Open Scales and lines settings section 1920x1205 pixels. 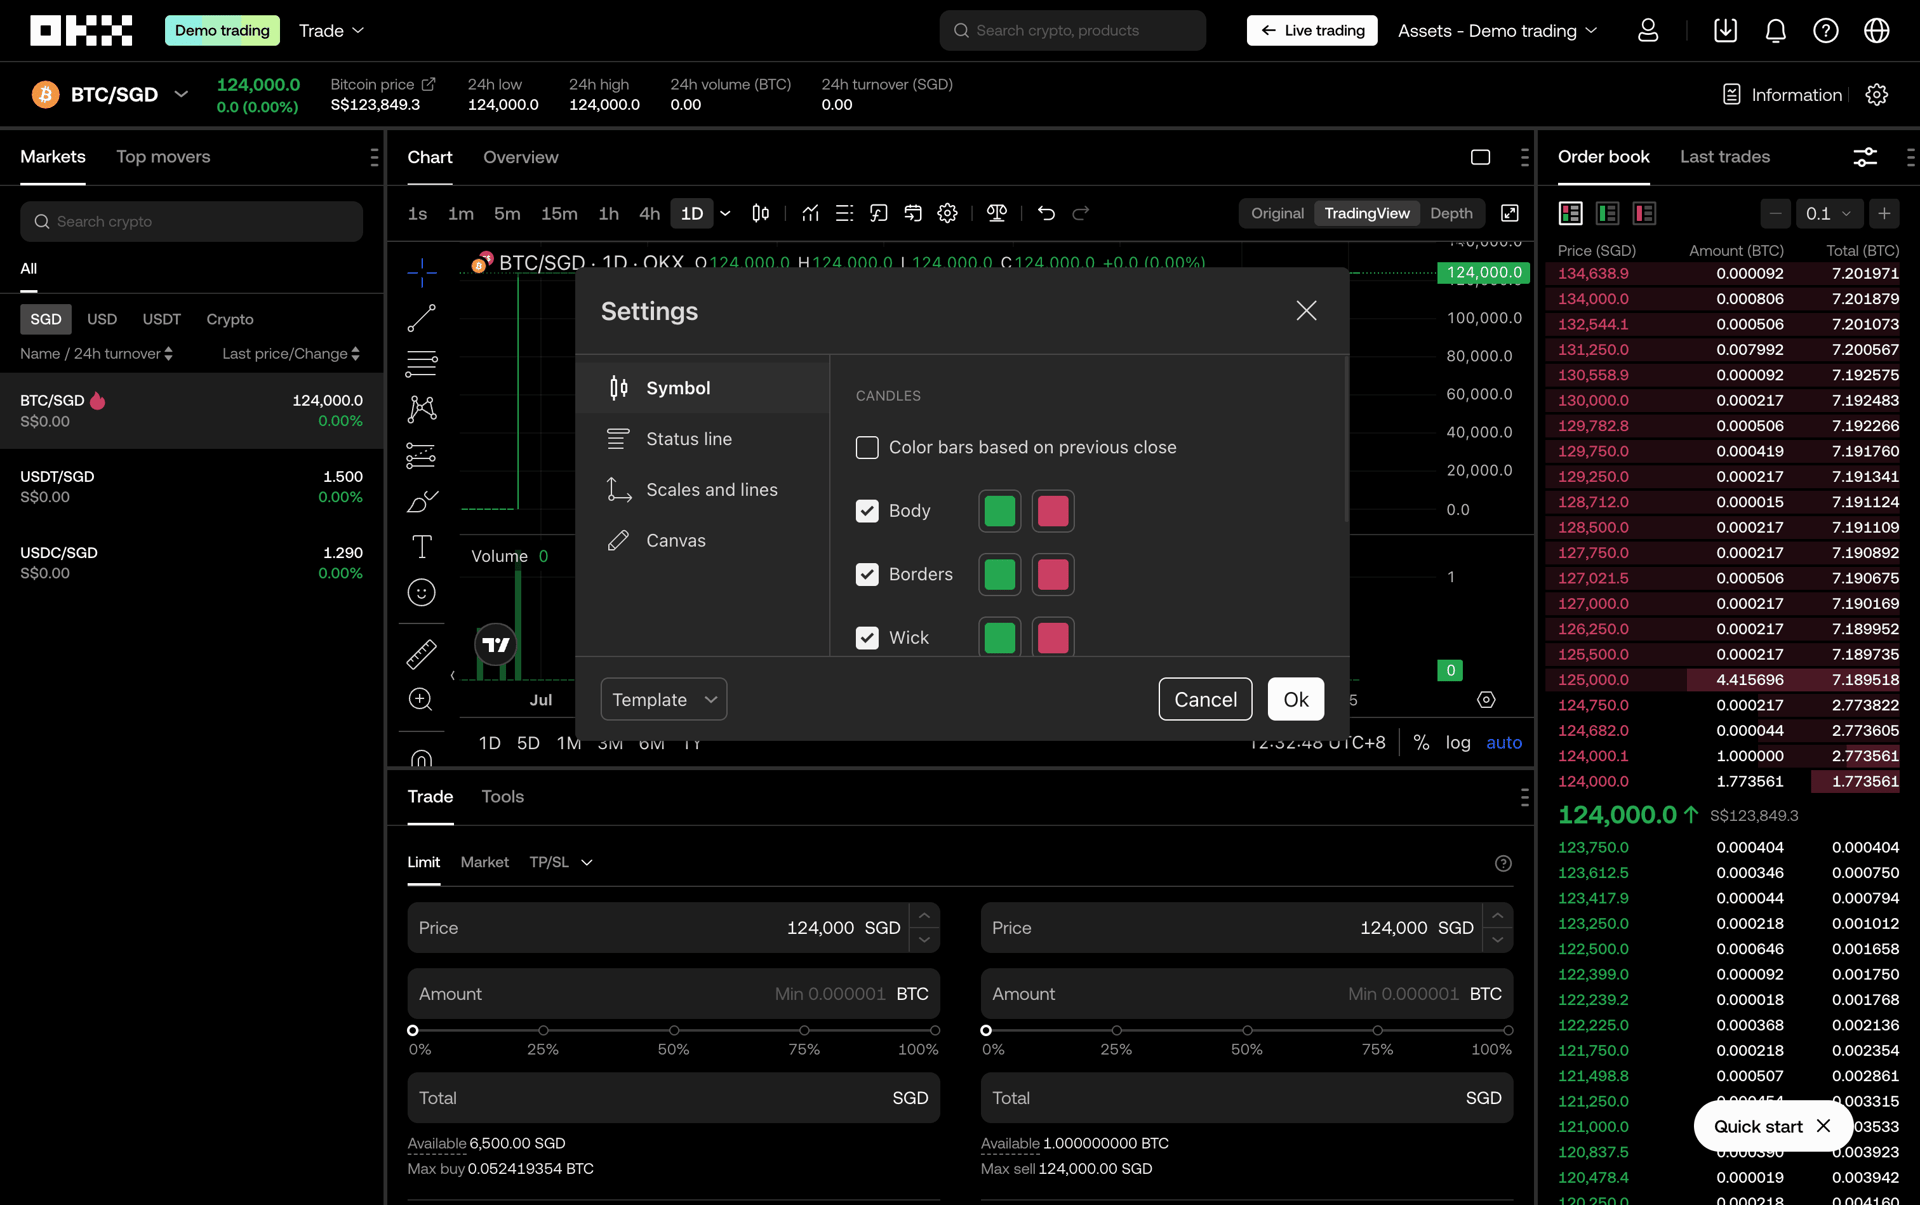coord(703,490)
